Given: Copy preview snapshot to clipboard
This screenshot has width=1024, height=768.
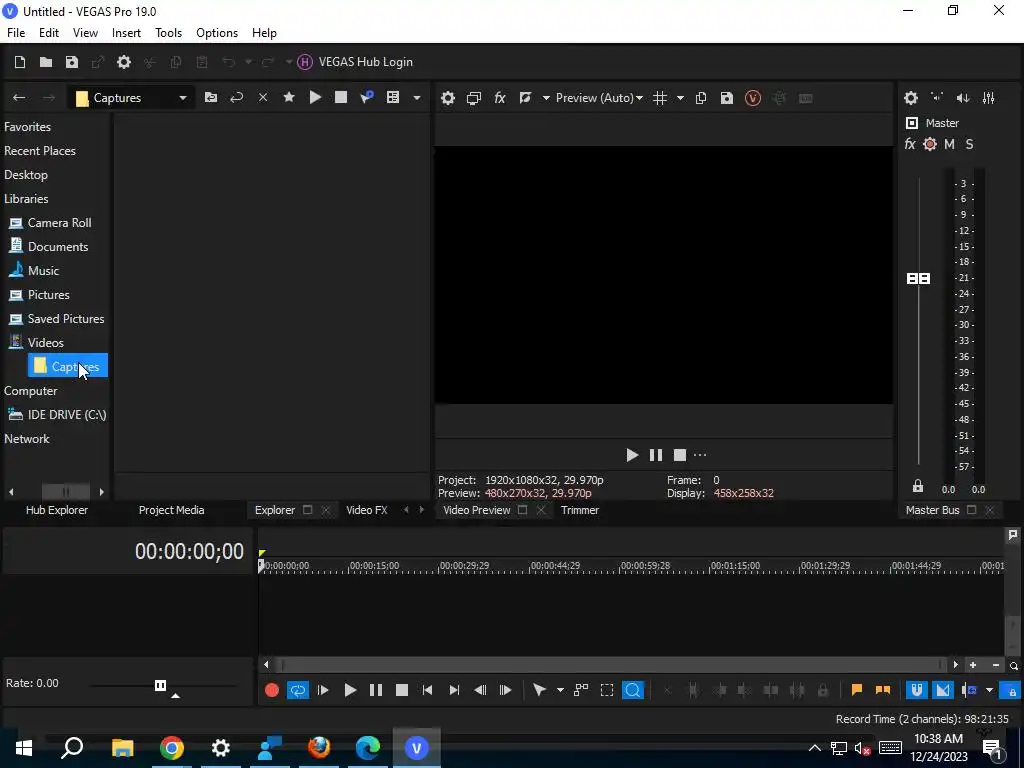Looking at the screenshot, I should (701, 98).
